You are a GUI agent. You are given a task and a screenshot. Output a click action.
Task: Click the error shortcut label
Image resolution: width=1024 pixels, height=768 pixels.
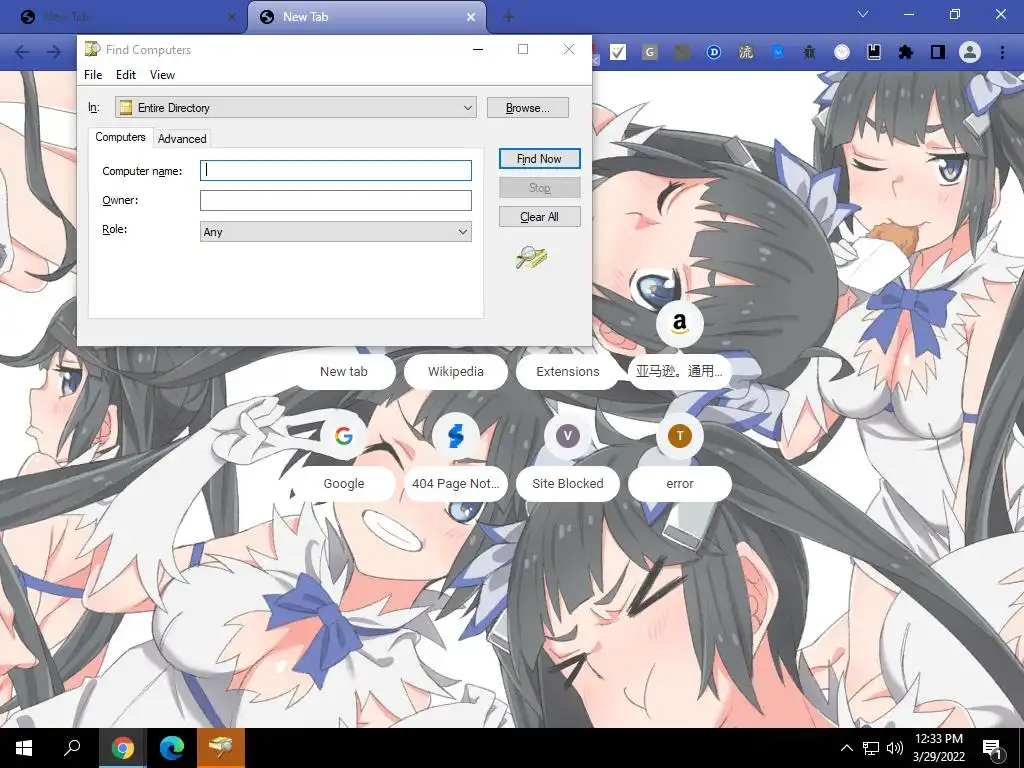coord(679,484)
